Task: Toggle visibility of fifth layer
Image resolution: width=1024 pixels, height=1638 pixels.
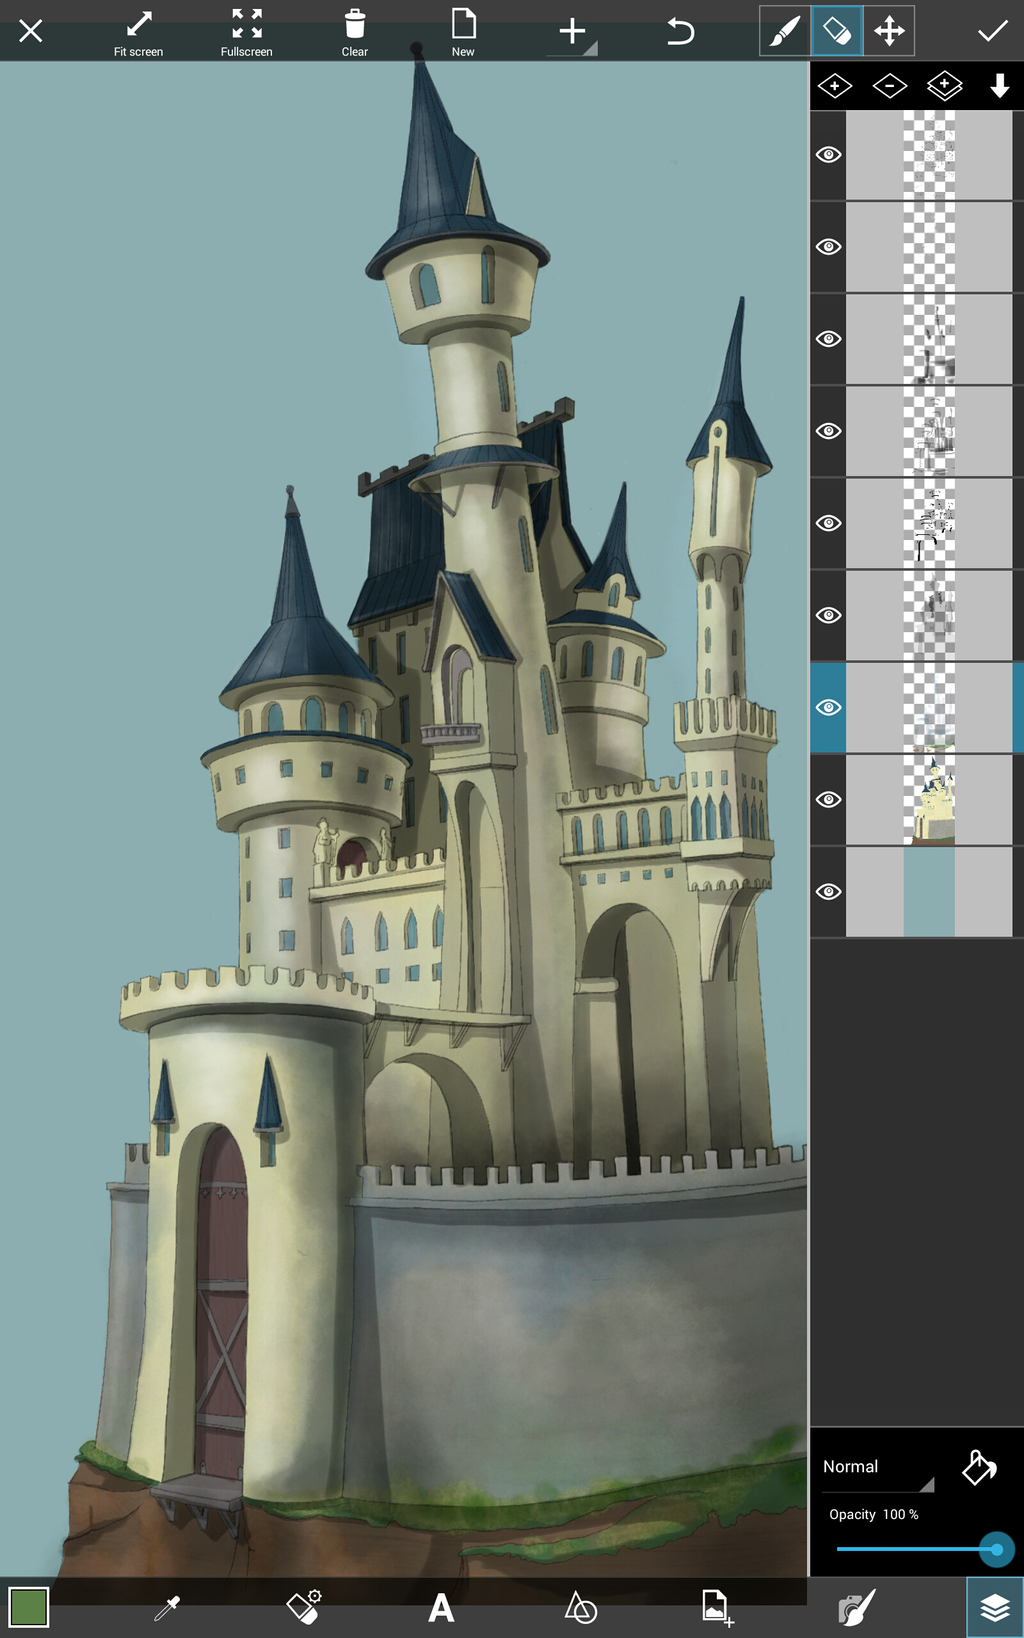Action: click(828, 523)
